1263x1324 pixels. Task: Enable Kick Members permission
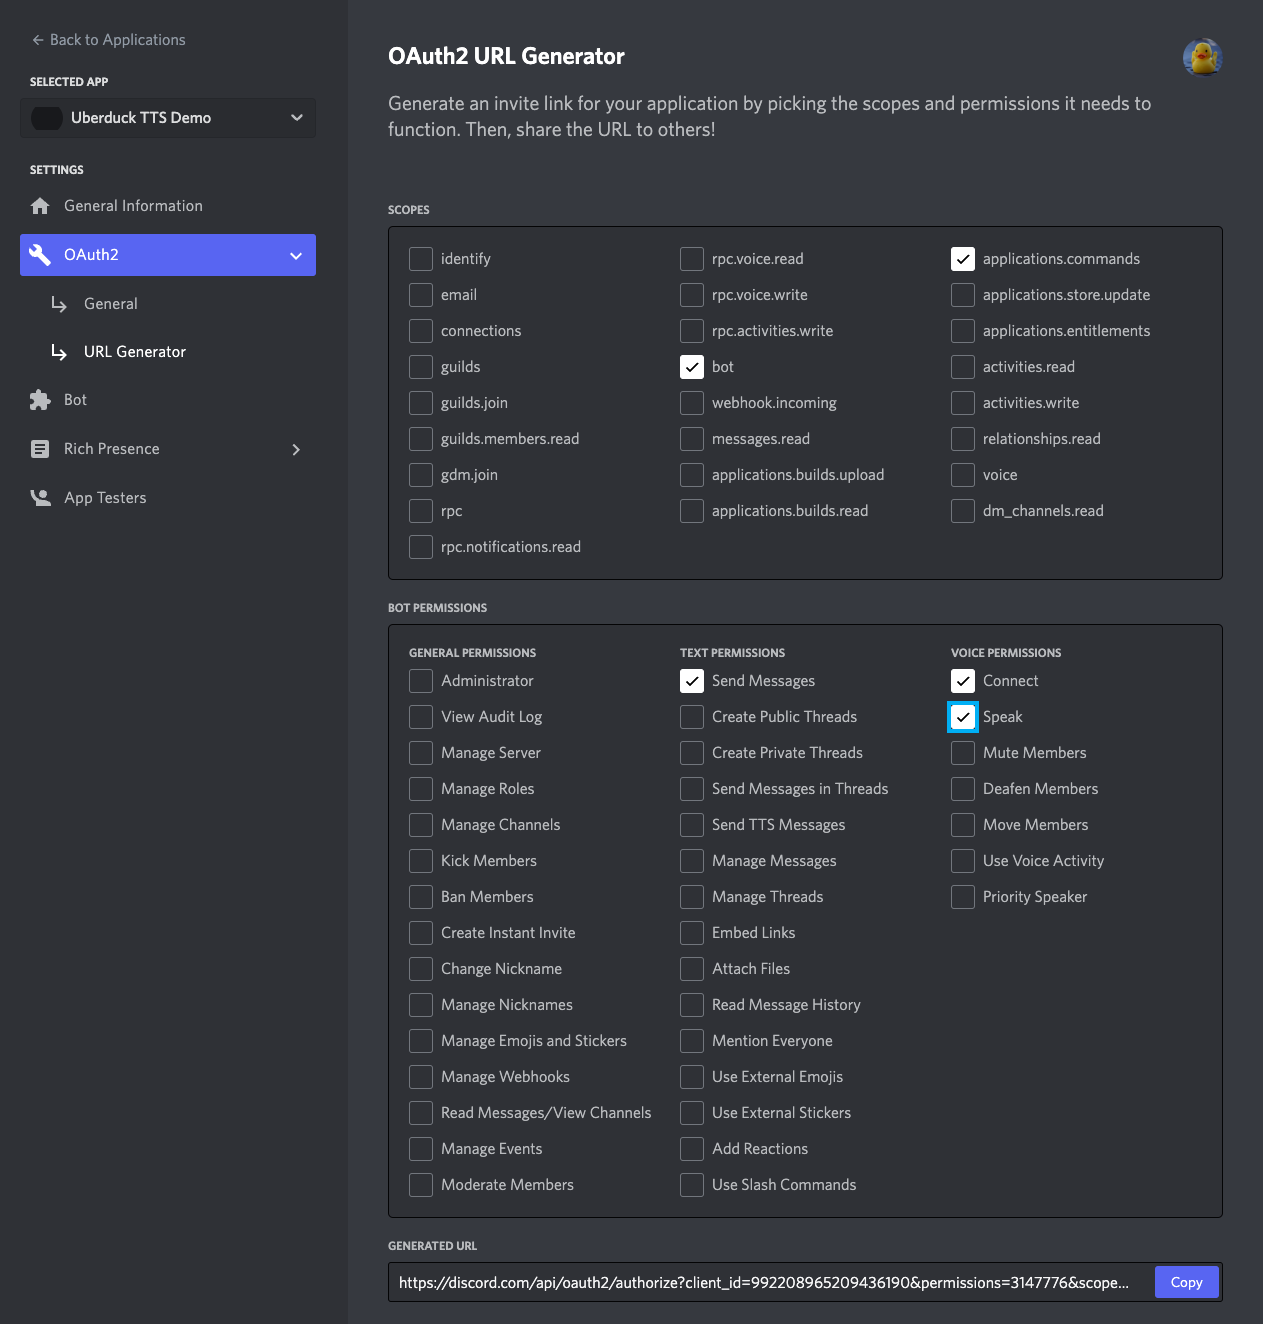(421, 861)
